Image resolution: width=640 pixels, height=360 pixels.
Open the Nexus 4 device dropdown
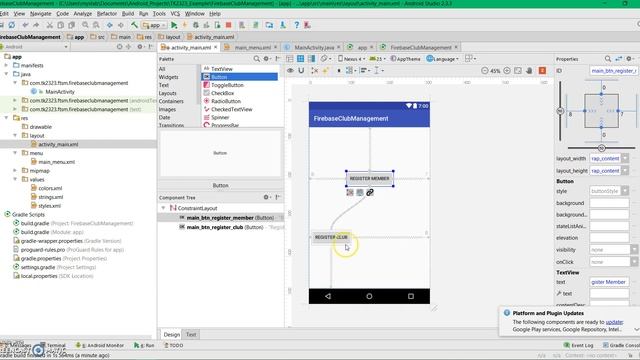(x=351, y=59)
